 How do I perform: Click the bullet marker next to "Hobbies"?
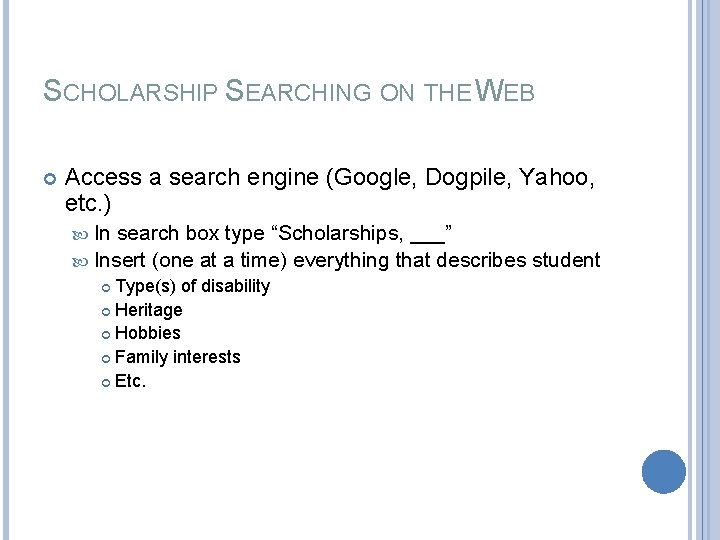106,334
